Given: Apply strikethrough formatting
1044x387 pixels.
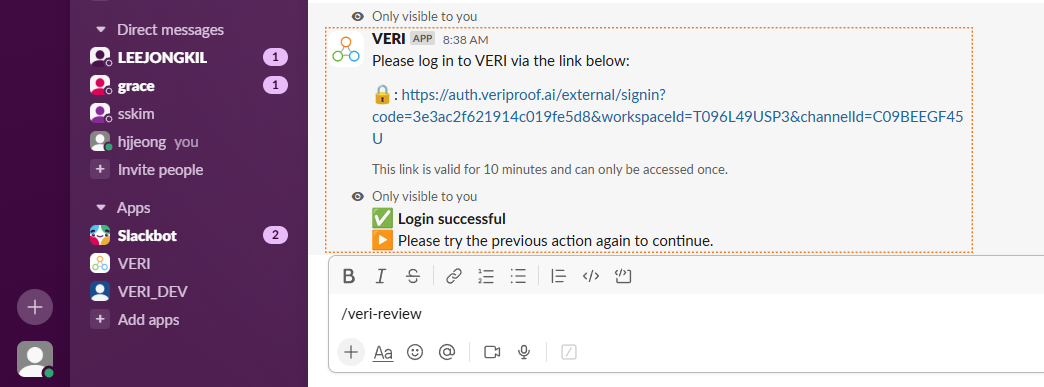Looking at the screenshot, I should pos(413,276).
